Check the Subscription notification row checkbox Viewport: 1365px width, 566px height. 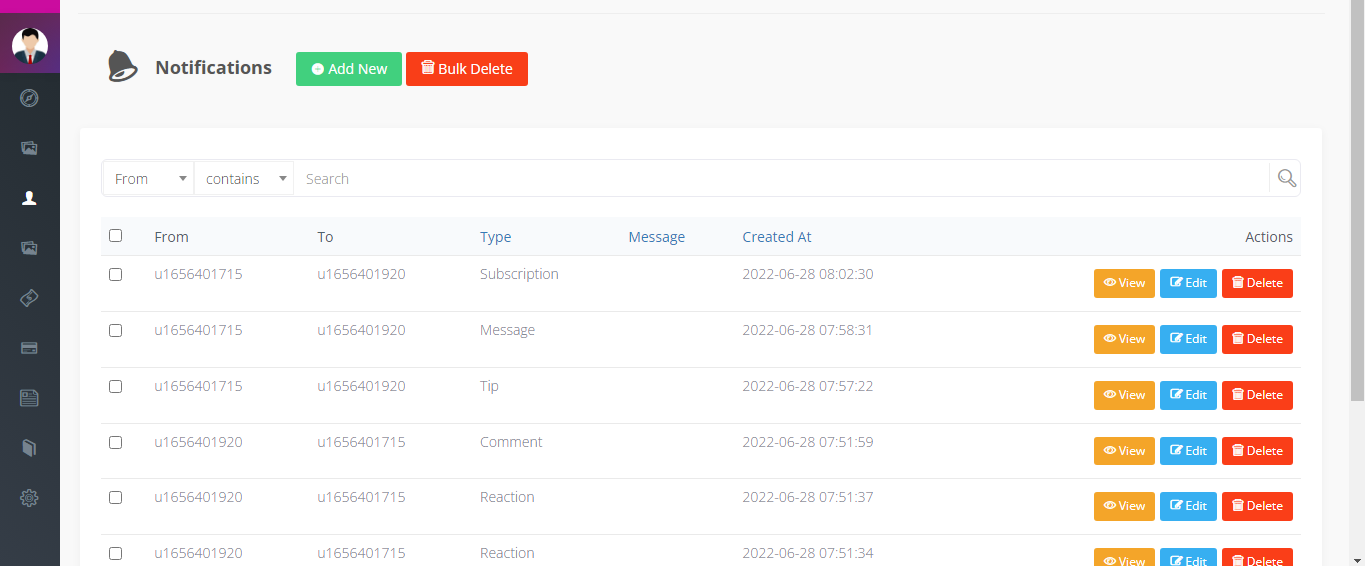[115, 274]
